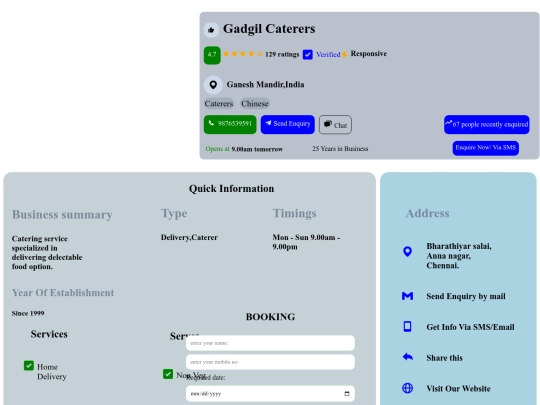Click the Share arrow icon
The image size is (540, 405).
pos(407,357)
